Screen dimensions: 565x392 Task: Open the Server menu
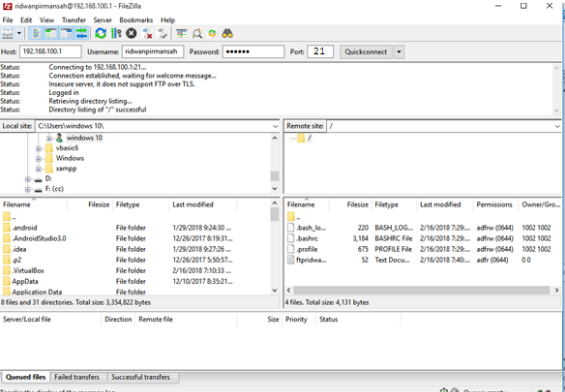coord(103,20)
